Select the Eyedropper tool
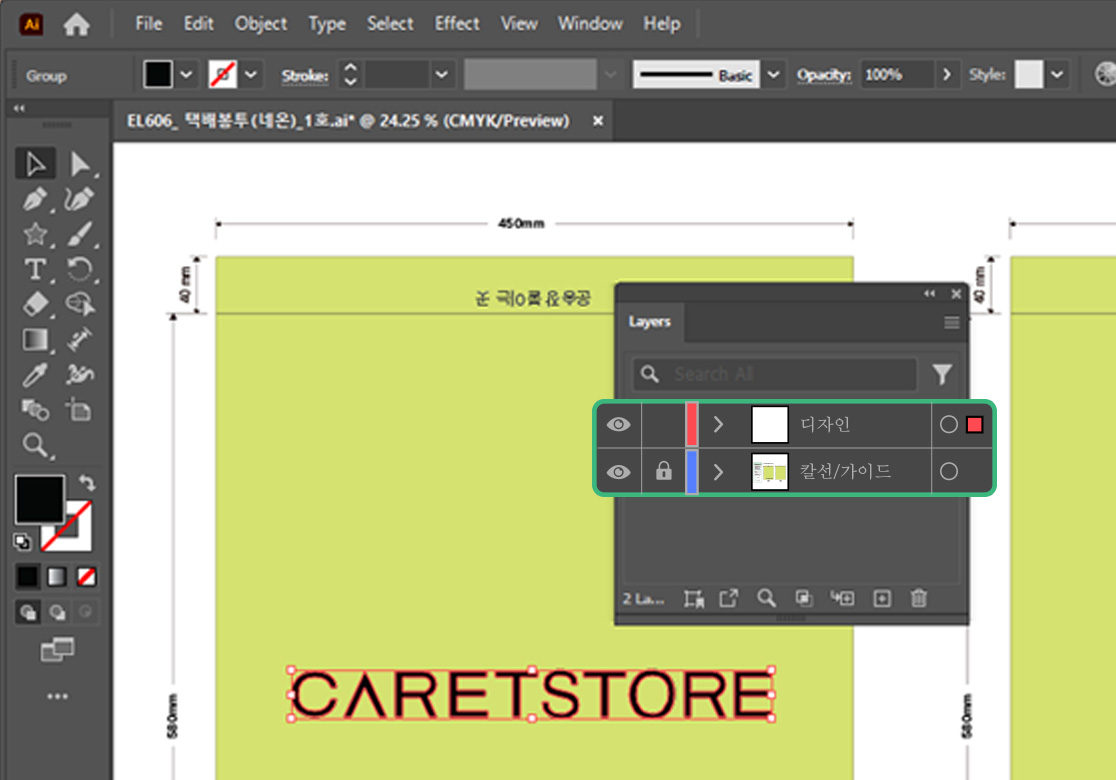 (x=35, y=375)
